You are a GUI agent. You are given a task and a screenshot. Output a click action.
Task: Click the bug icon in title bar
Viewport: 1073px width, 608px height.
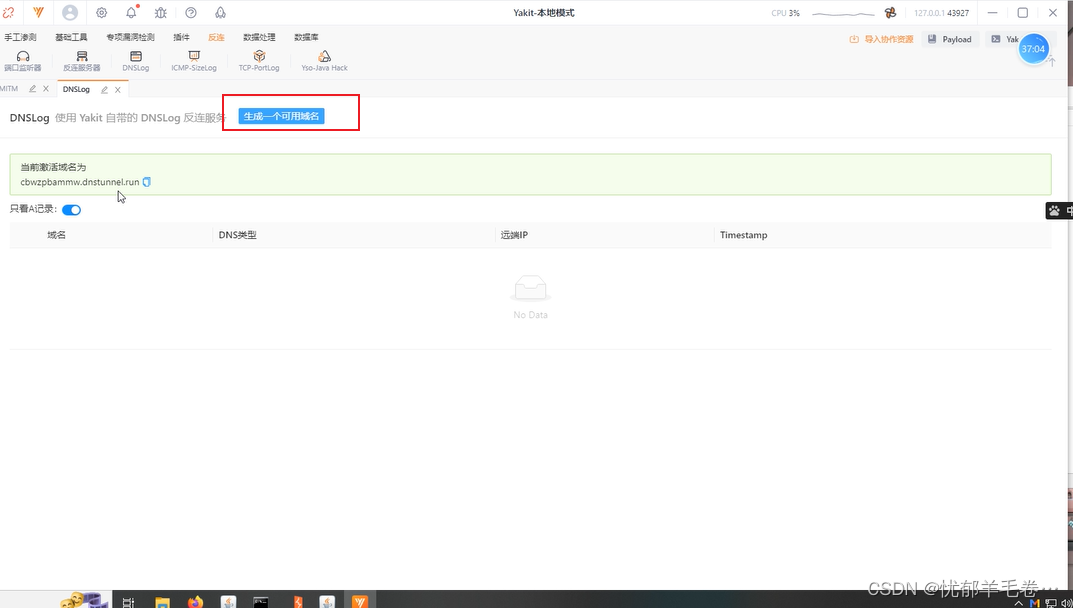(x=161, y=12)
